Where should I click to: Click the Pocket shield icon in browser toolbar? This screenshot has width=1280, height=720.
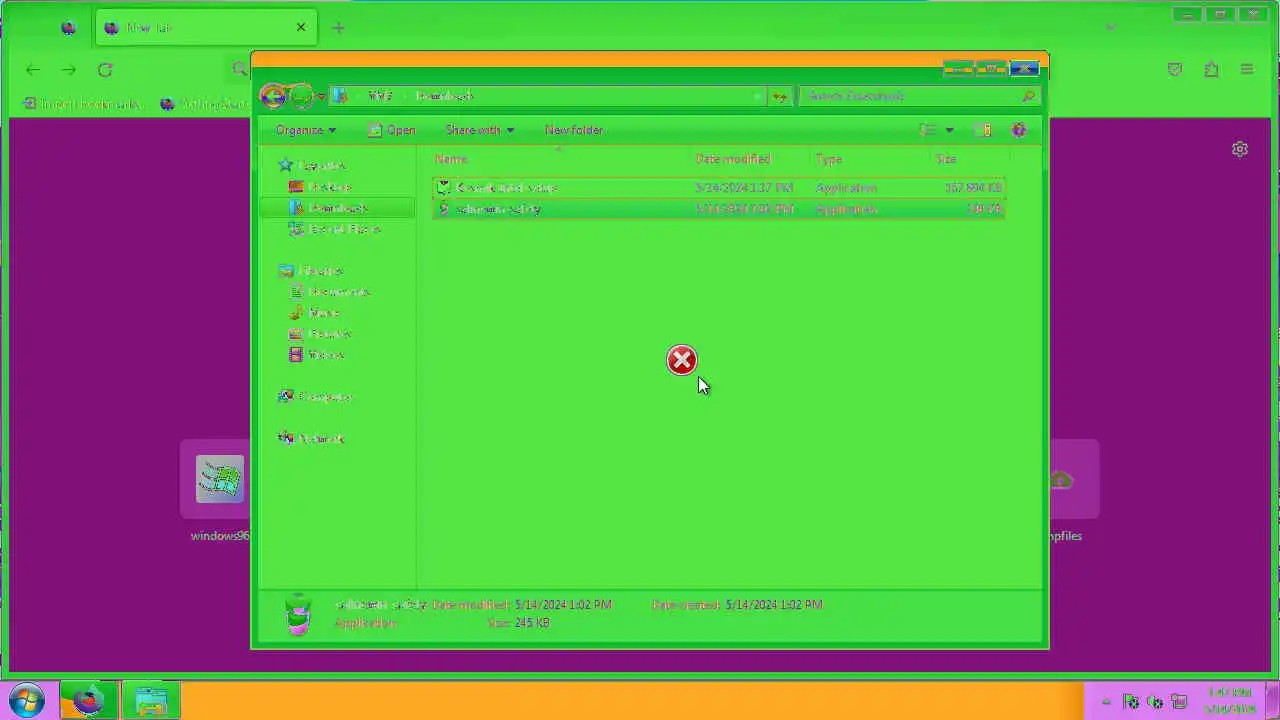tap(1175, 69)
